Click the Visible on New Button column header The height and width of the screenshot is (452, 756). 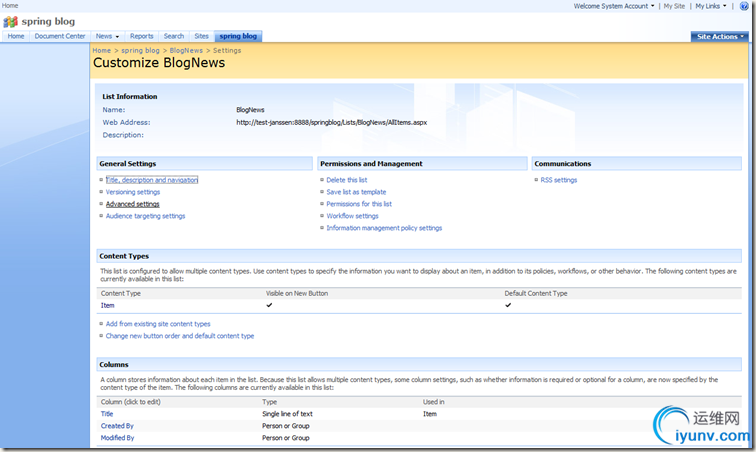(x=297, y=293)
